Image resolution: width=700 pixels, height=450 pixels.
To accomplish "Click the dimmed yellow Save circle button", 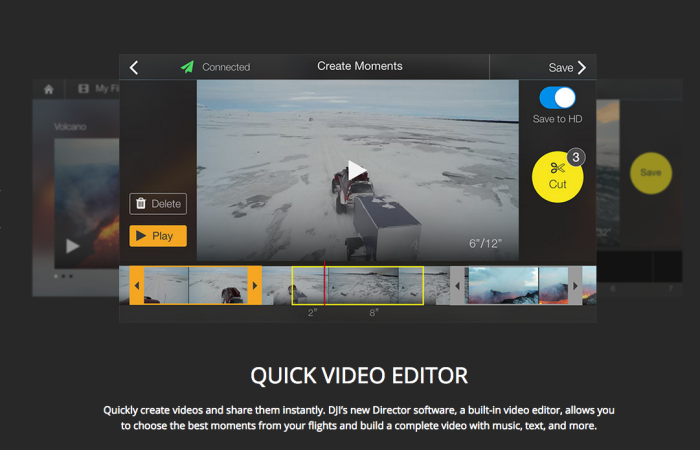I will [650, 172].
